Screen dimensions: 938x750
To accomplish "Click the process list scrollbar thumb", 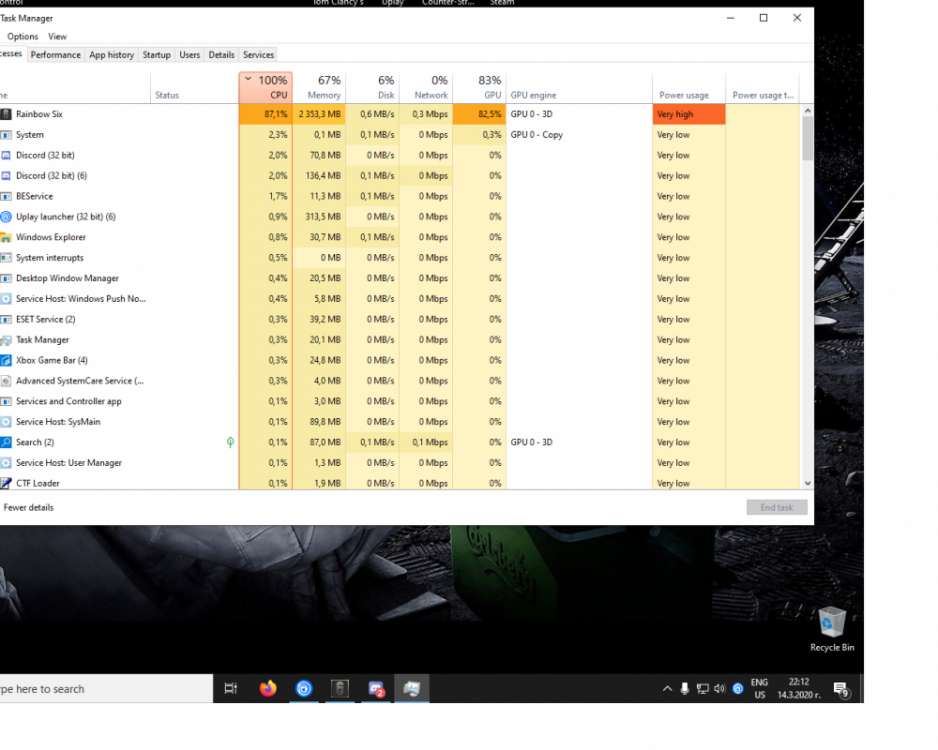I will [x=807, y=138].
